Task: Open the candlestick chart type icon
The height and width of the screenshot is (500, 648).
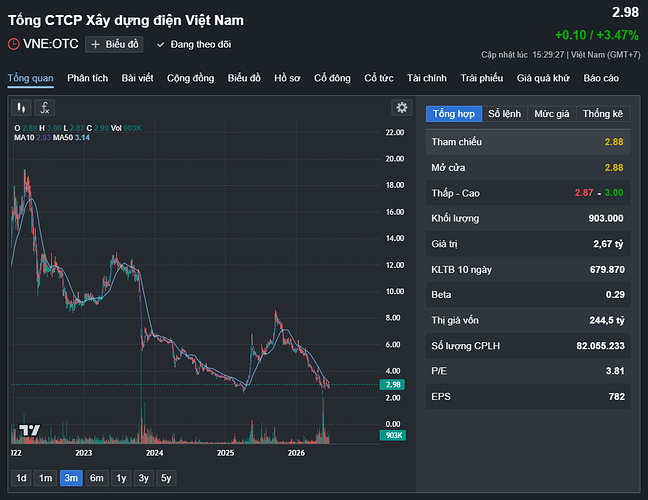Action: [21, 108]
